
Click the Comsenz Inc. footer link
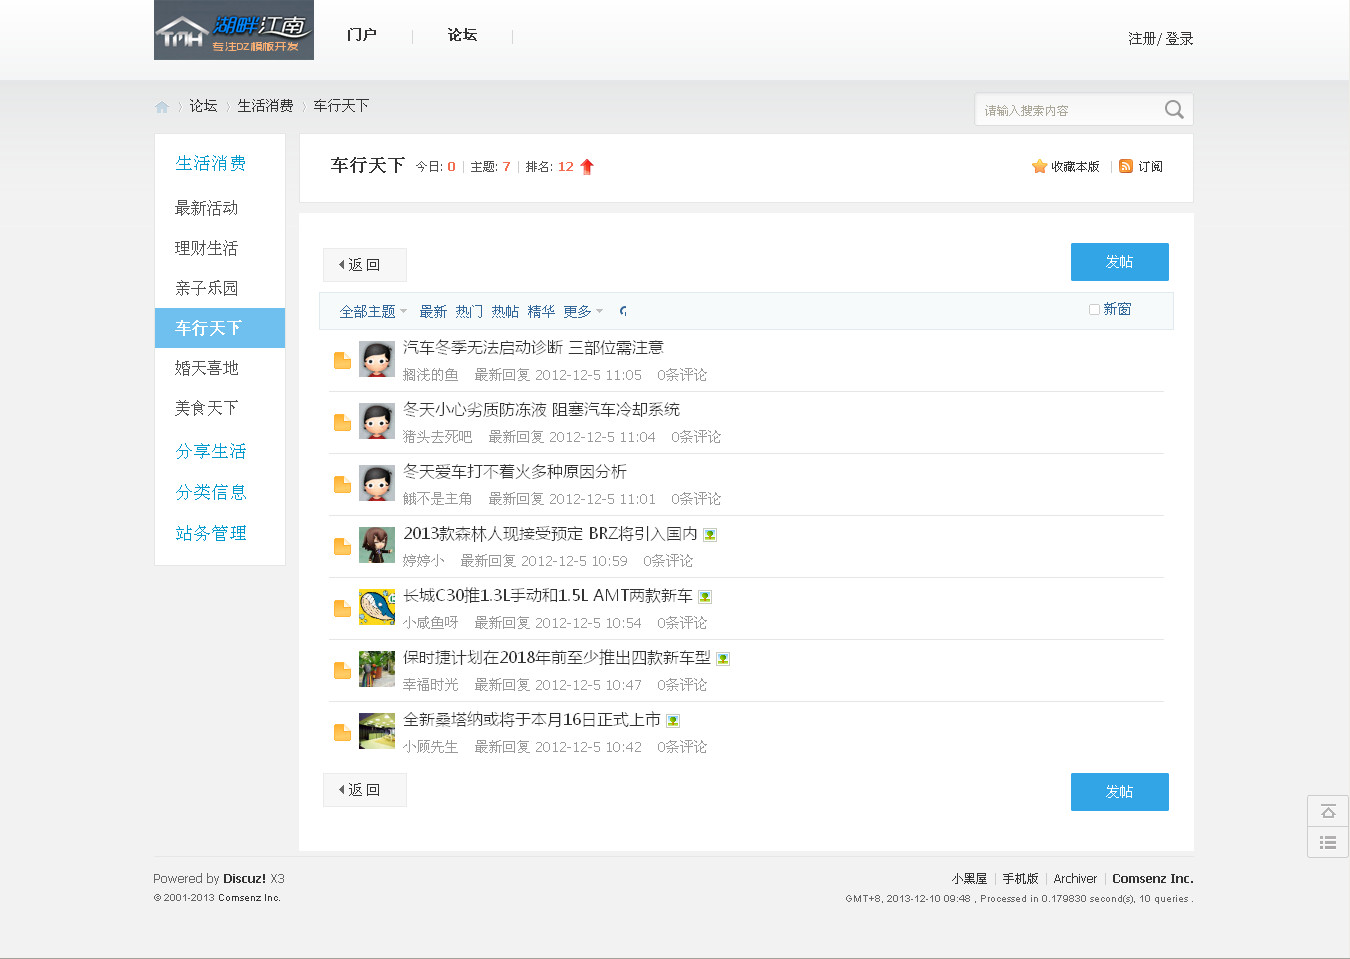pos(1153,878)
